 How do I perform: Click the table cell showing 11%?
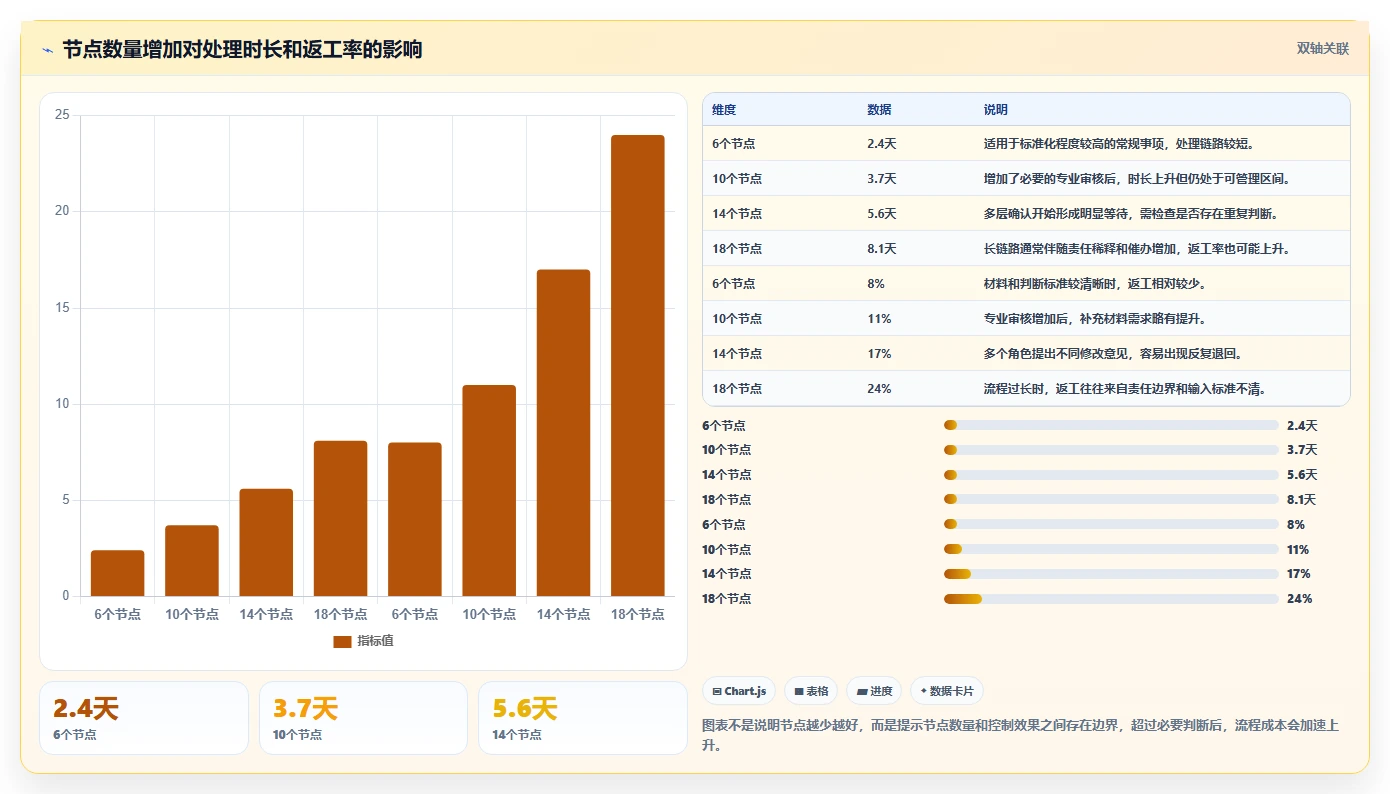tap(879, 319)
